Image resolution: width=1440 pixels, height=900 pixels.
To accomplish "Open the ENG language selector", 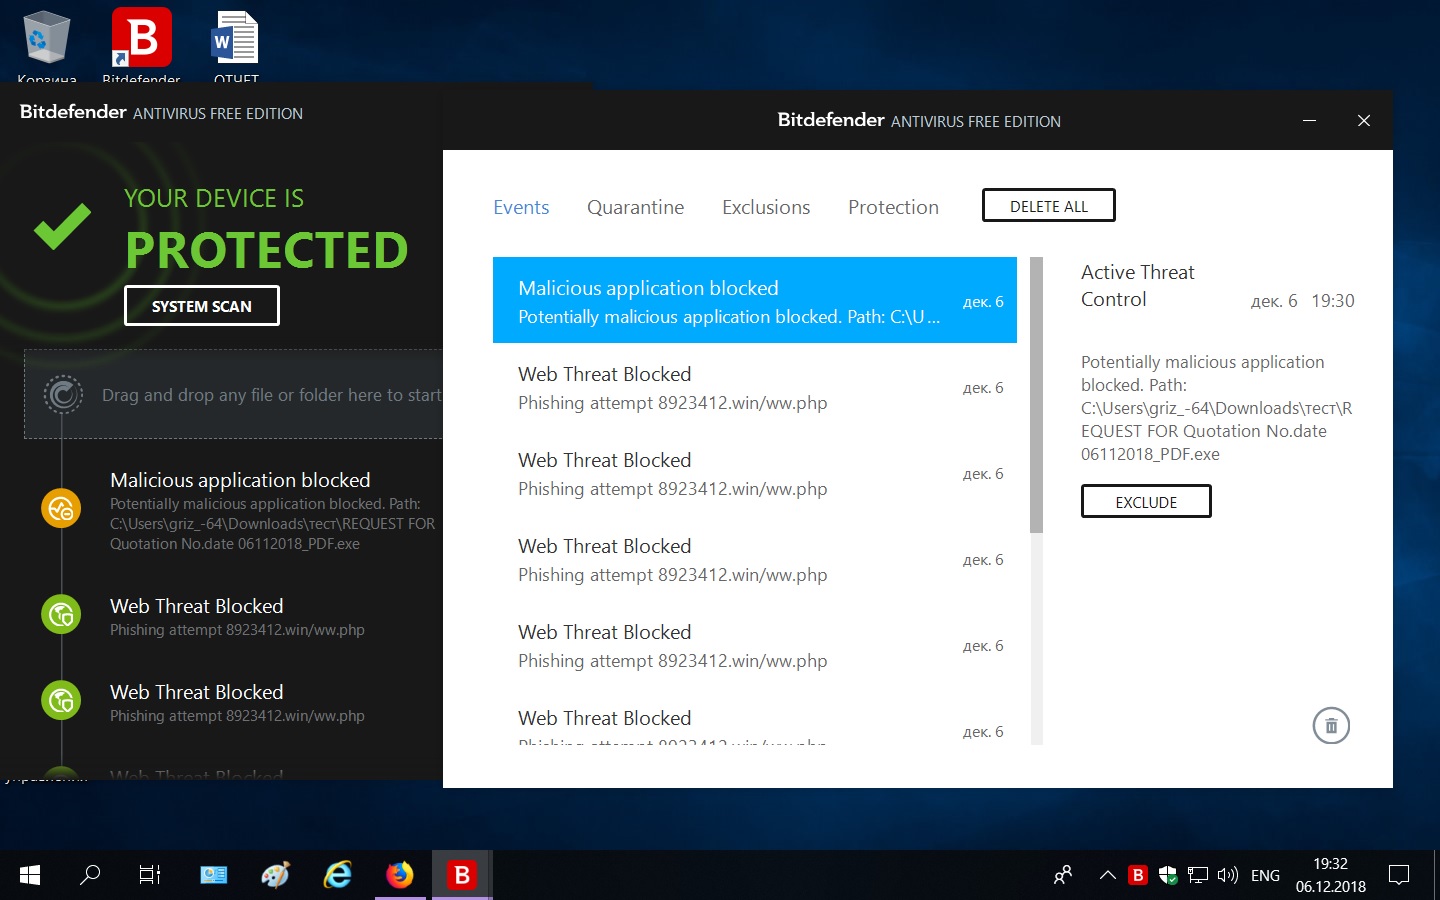I will 1265,875.
